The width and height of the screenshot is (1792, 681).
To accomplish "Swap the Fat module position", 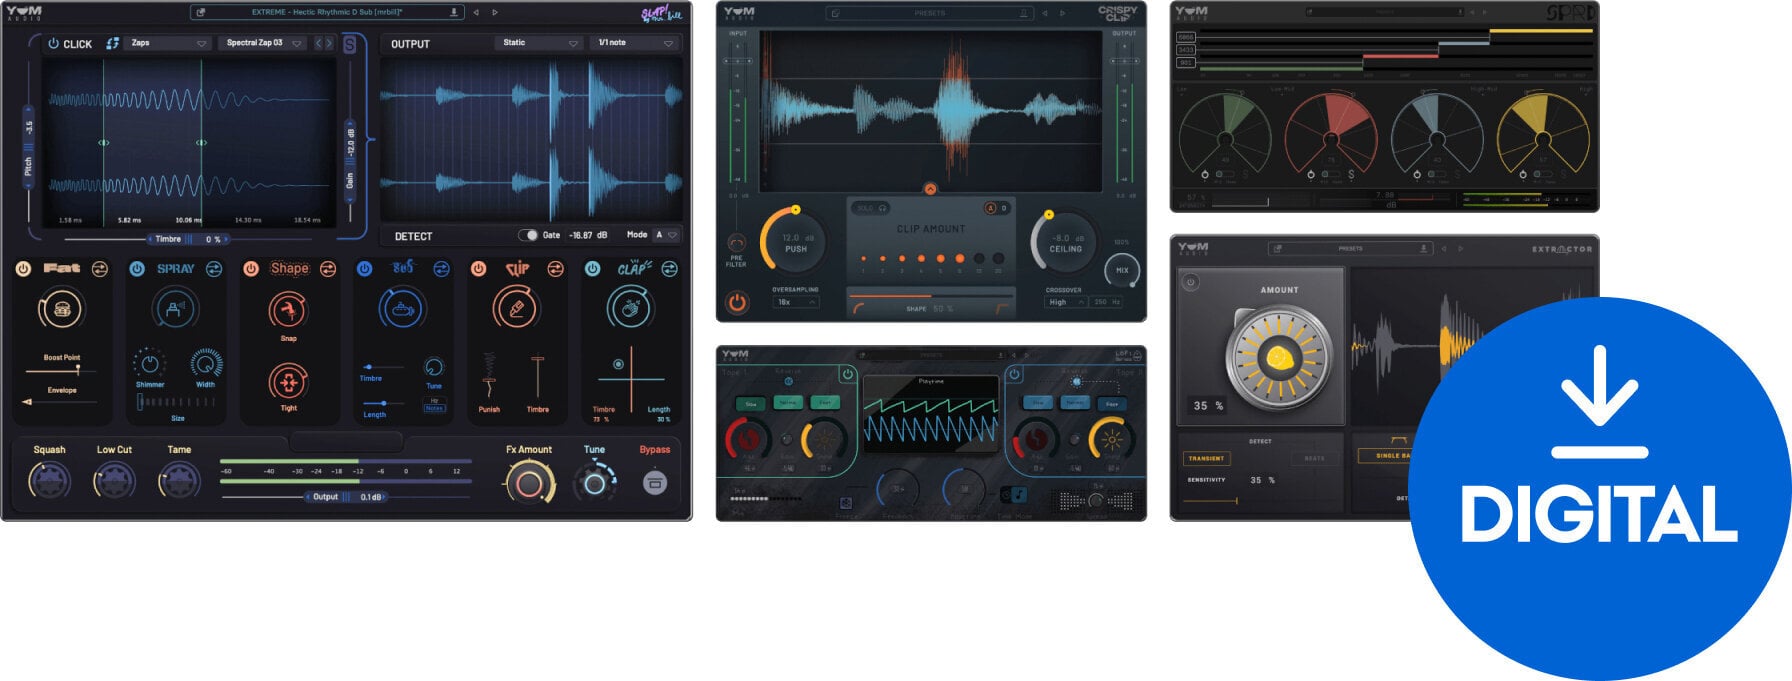I will (100, 269).
